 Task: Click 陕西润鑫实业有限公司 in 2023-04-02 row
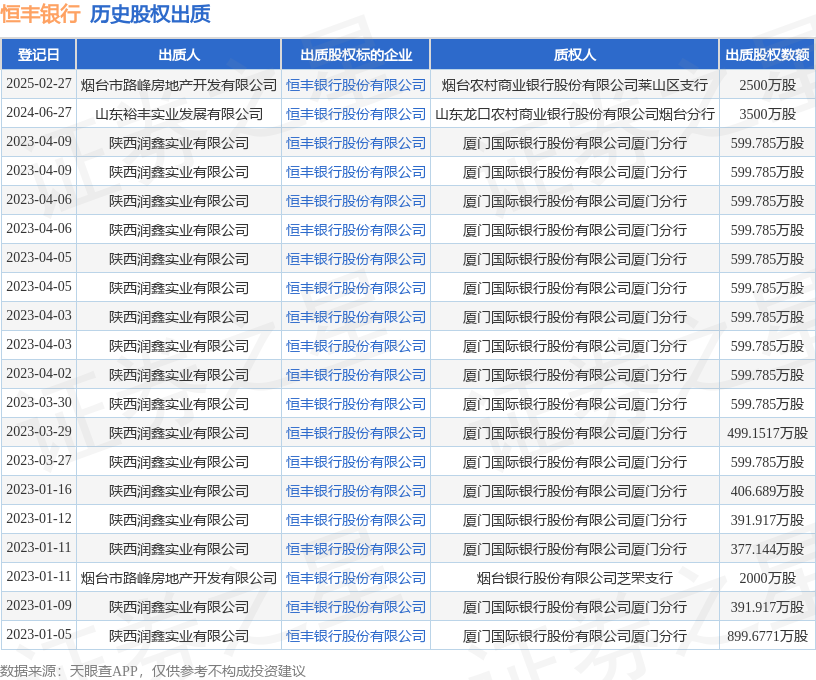click(178, 375)
